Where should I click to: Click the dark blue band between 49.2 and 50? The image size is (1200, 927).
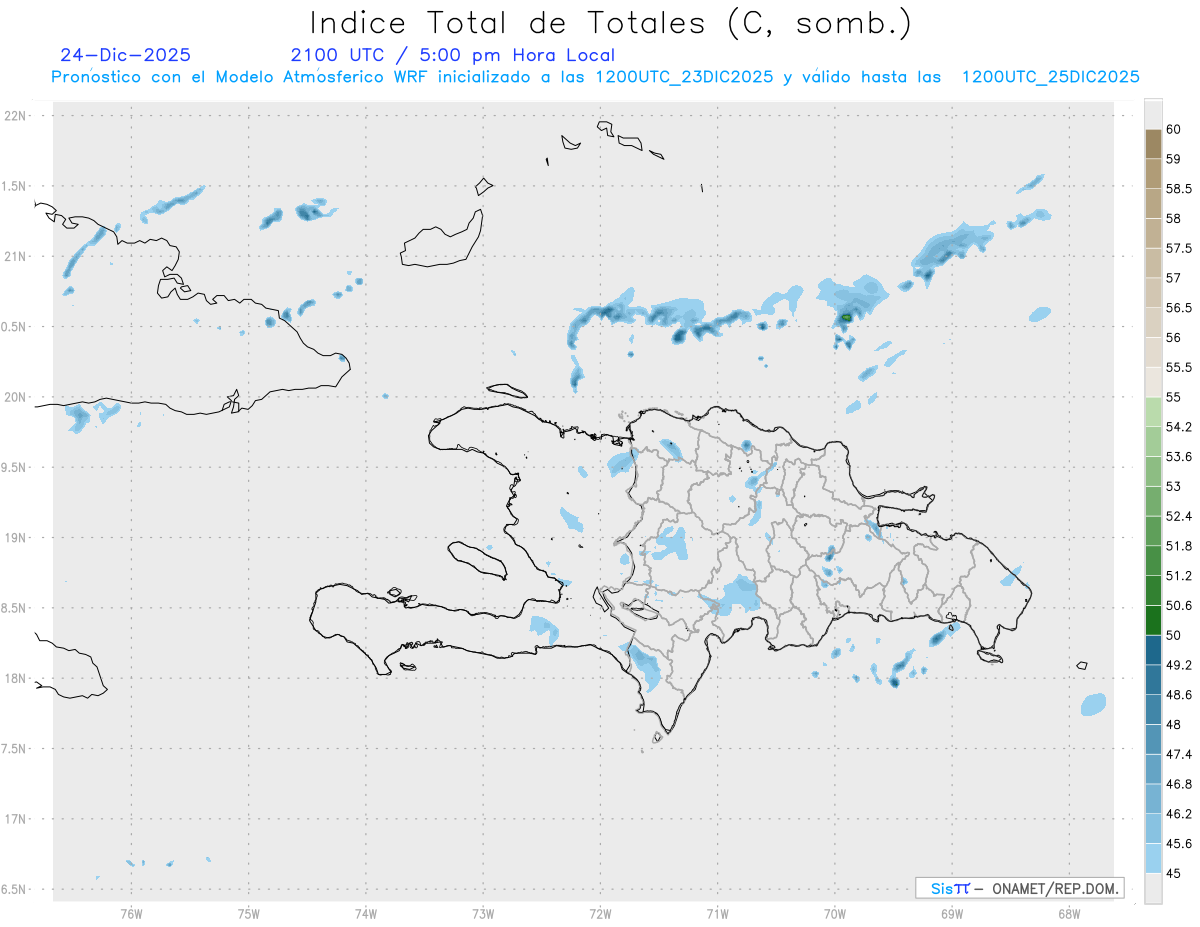click(x=1153, y=650)
